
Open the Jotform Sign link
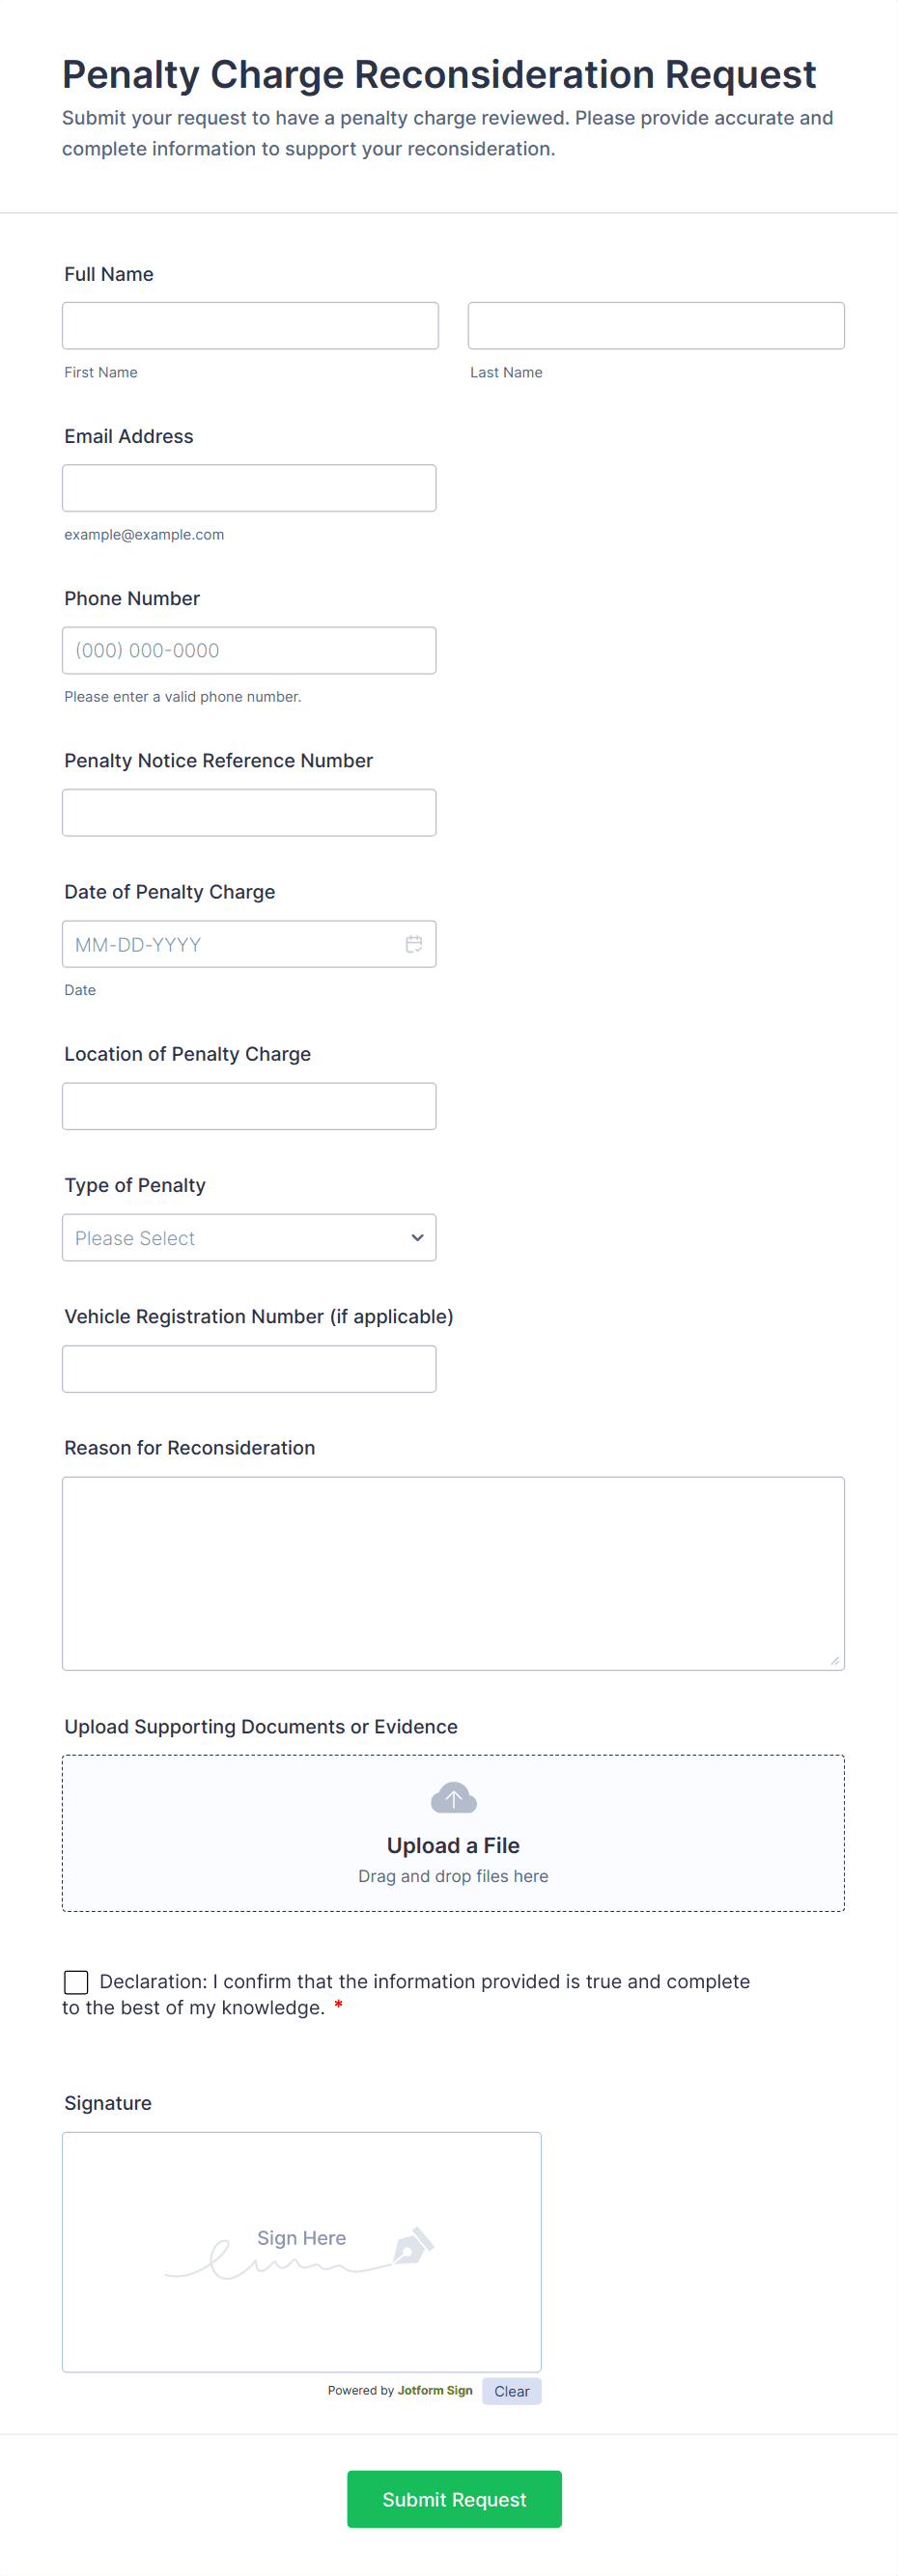click(x=435, y=2391)
